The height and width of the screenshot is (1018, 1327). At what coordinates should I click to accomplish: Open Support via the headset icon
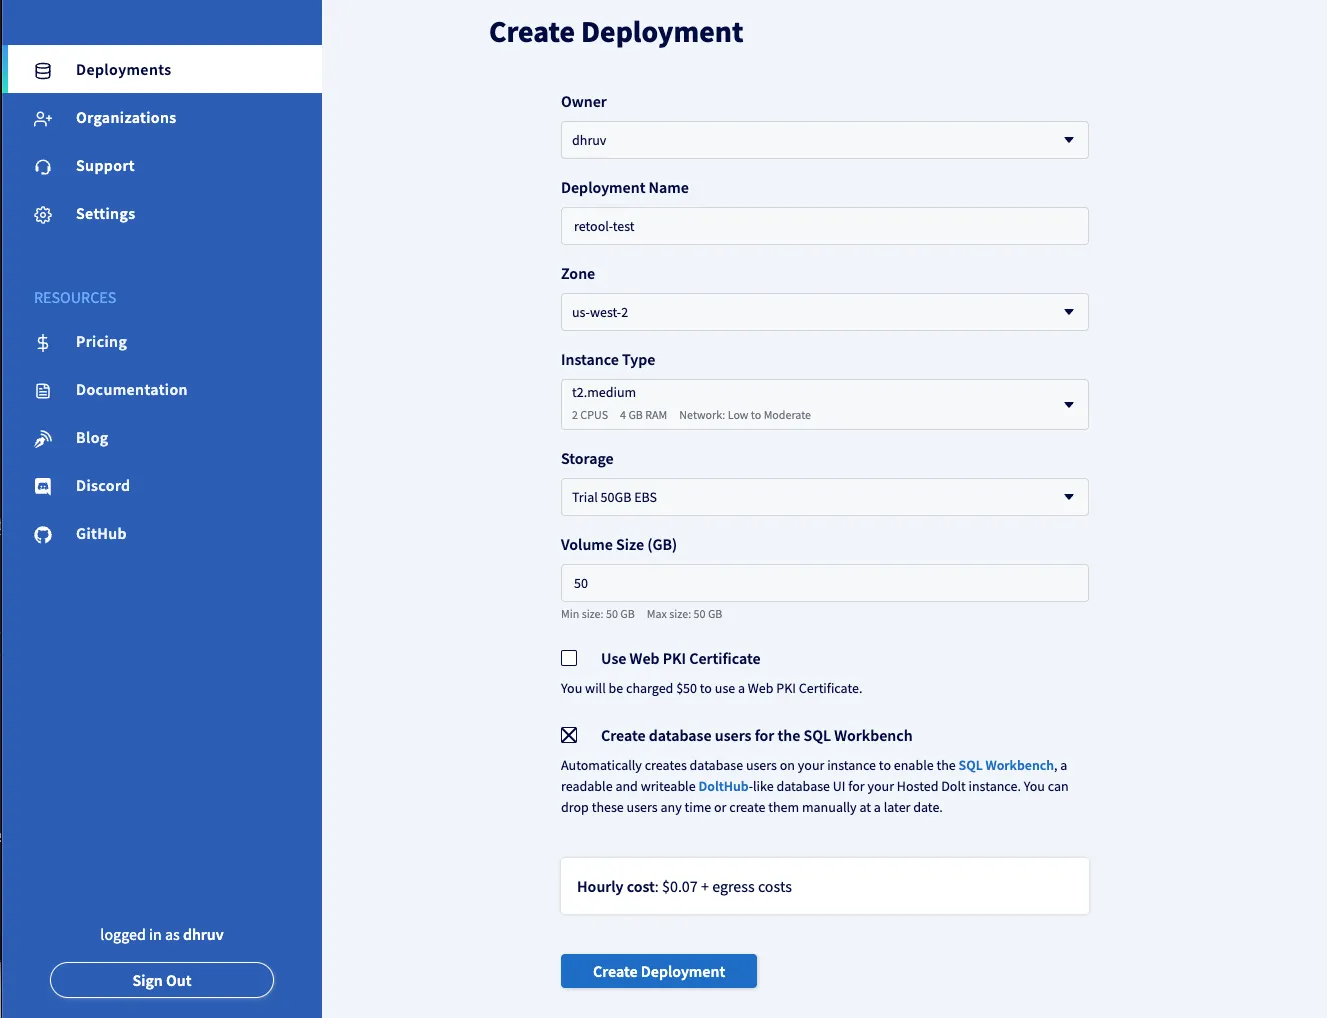(42, 166)
